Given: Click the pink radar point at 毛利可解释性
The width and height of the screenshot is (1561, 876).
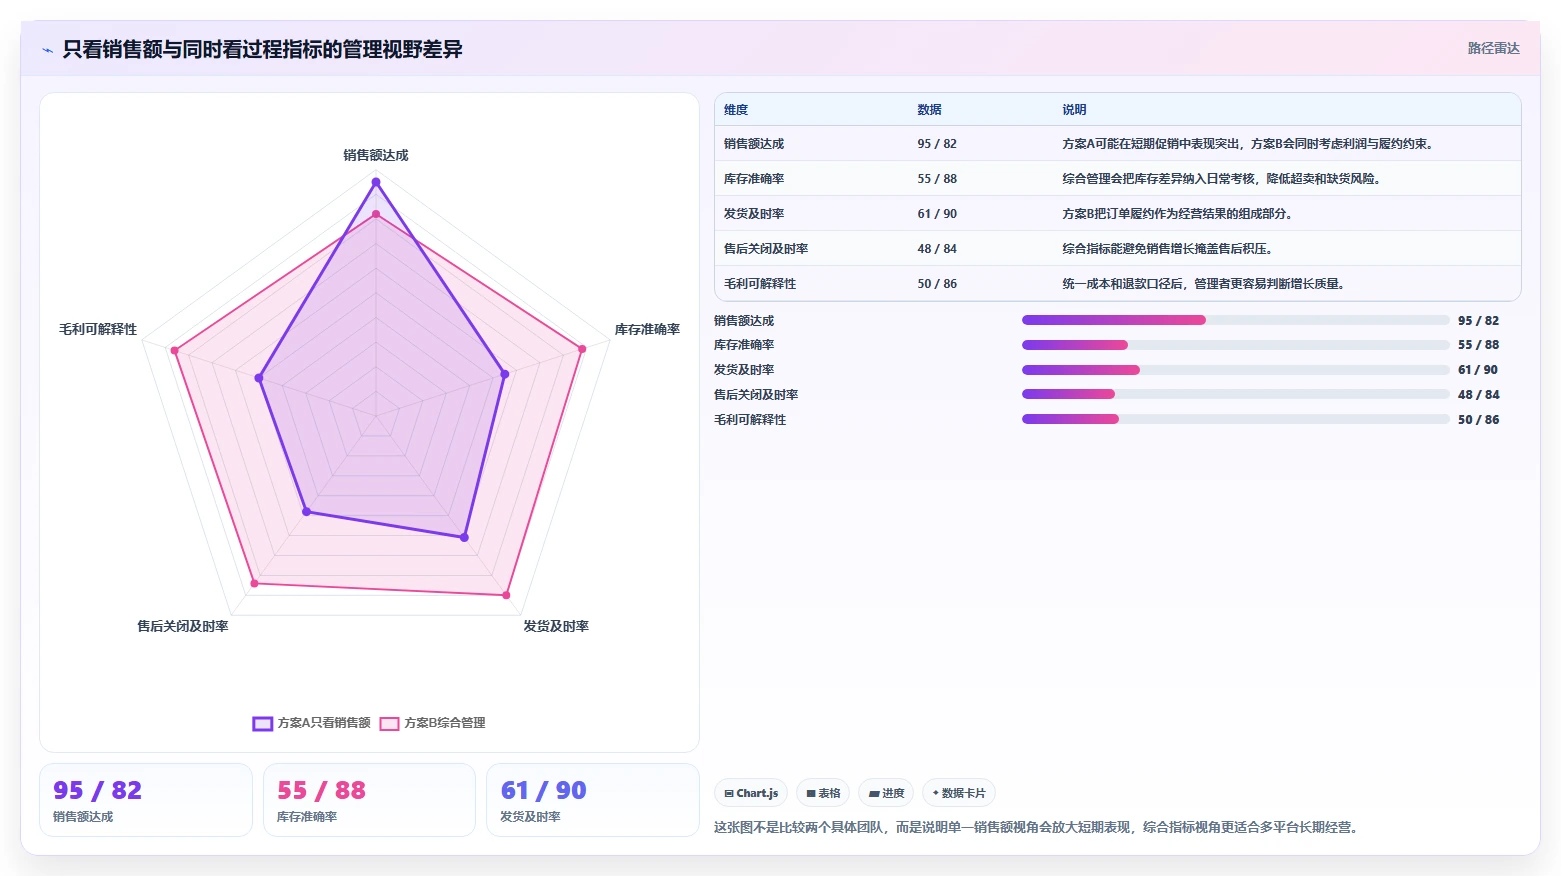Looking at the screenshot, I should [x=174, y=350].
